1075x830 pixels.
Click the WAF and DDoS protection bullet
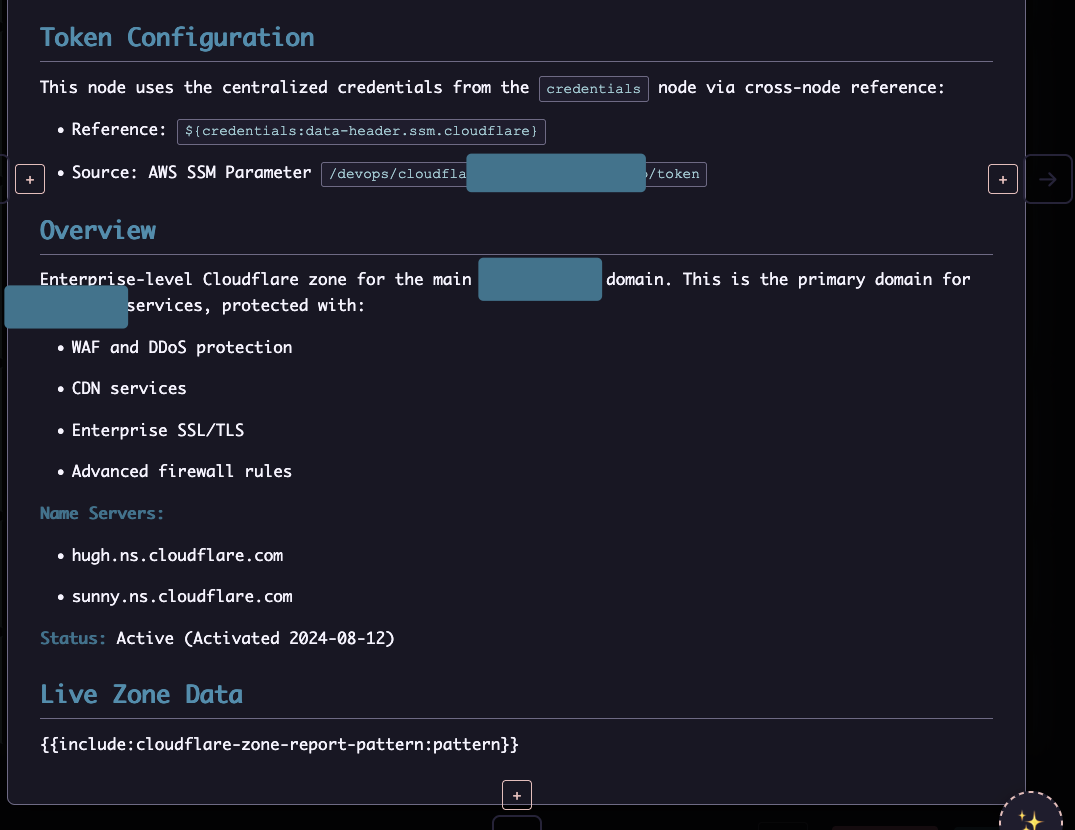pos(182,347)
